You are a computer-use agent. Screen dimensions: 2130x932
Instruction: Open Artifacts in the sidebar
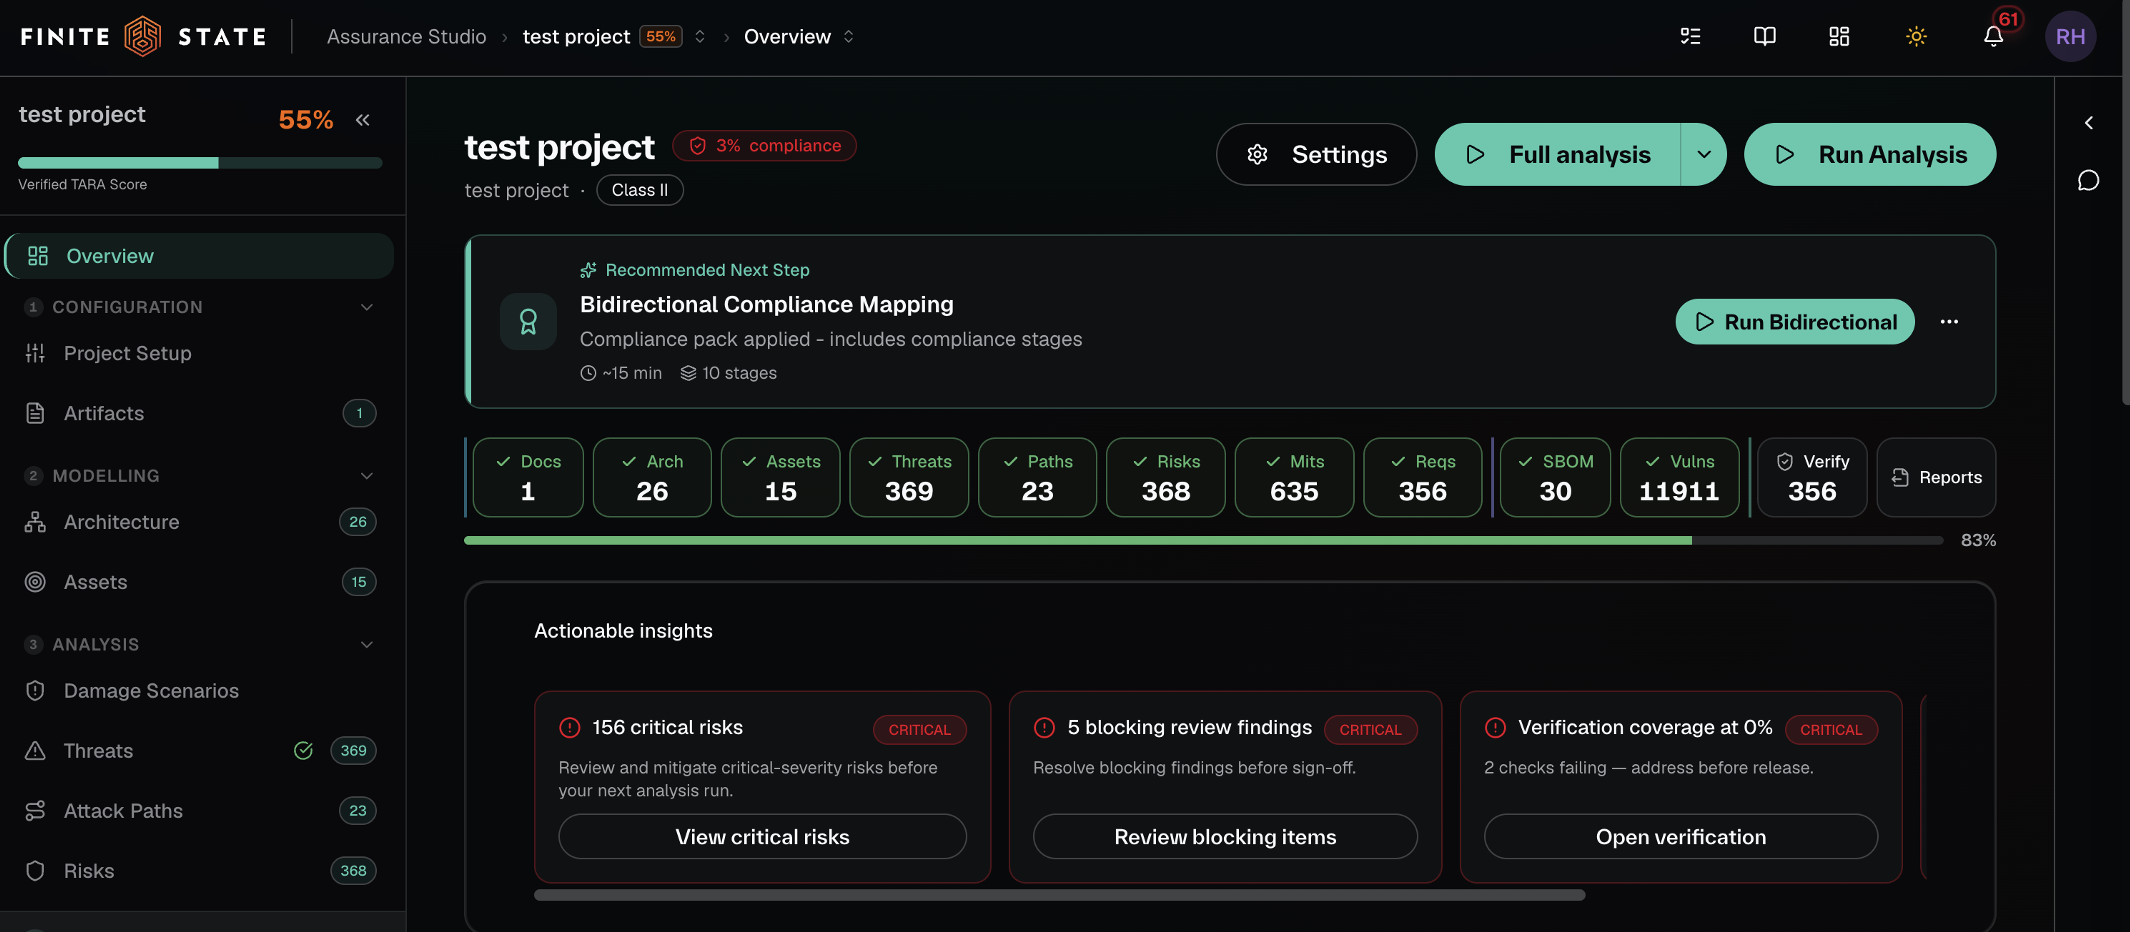[200, 413]
